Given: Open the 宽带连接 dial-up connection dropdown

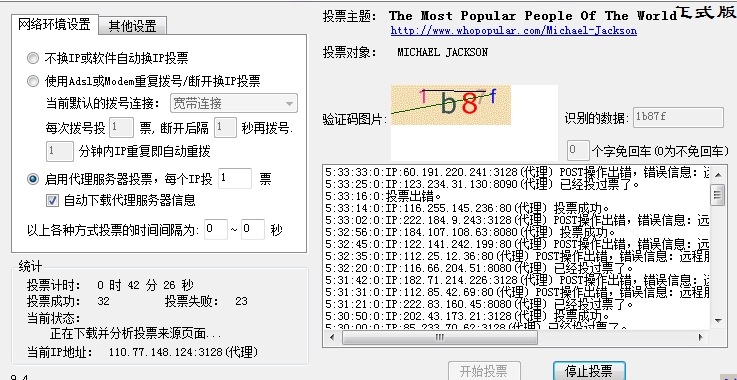Looking at the screenshot, I should (x=234, y=103).
